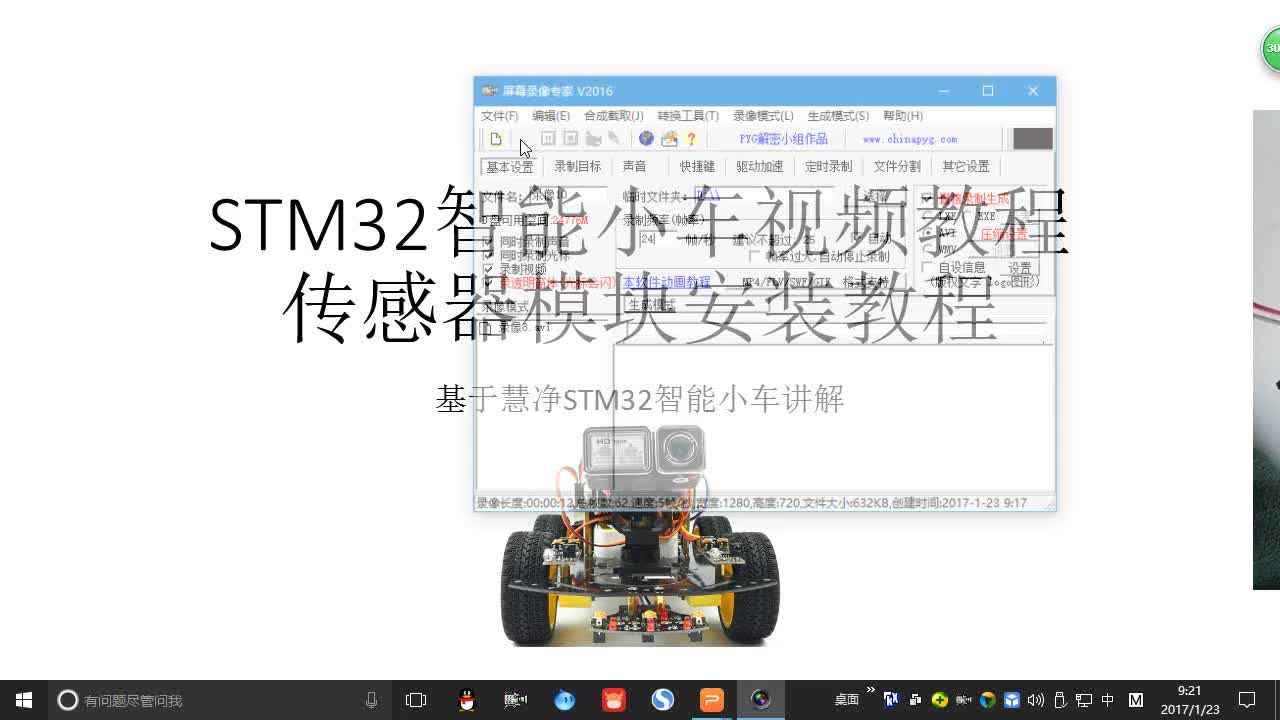This screenshot has height=720, width=1280.
Task: Click the USB safely remove tray icon
Action: (1060, 700)
